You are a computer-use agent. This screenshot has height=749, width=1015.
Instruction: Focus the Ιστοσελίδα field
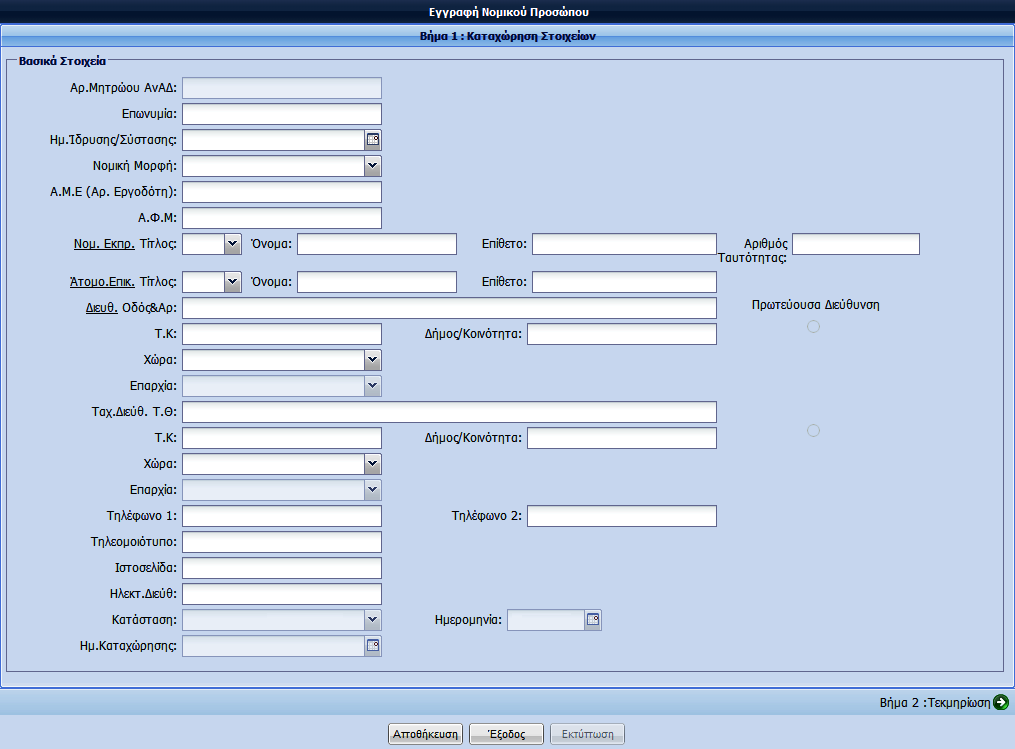pos(282,568)
